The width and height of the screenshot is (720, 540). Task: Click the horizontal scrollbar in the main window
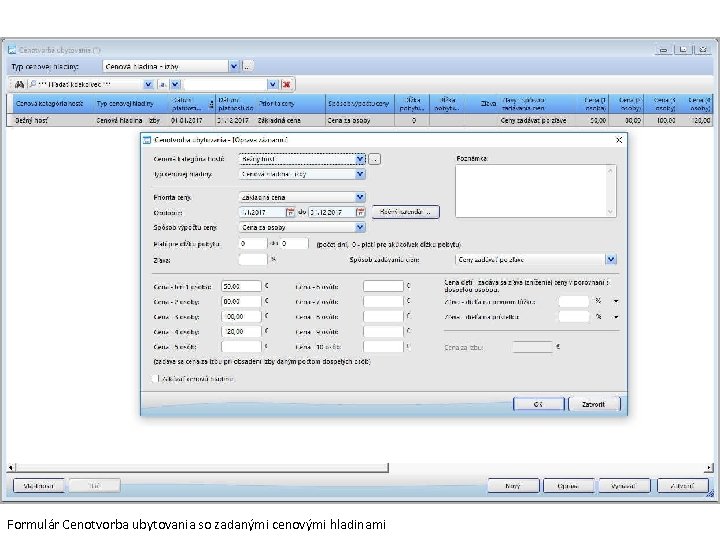(202, 467)
